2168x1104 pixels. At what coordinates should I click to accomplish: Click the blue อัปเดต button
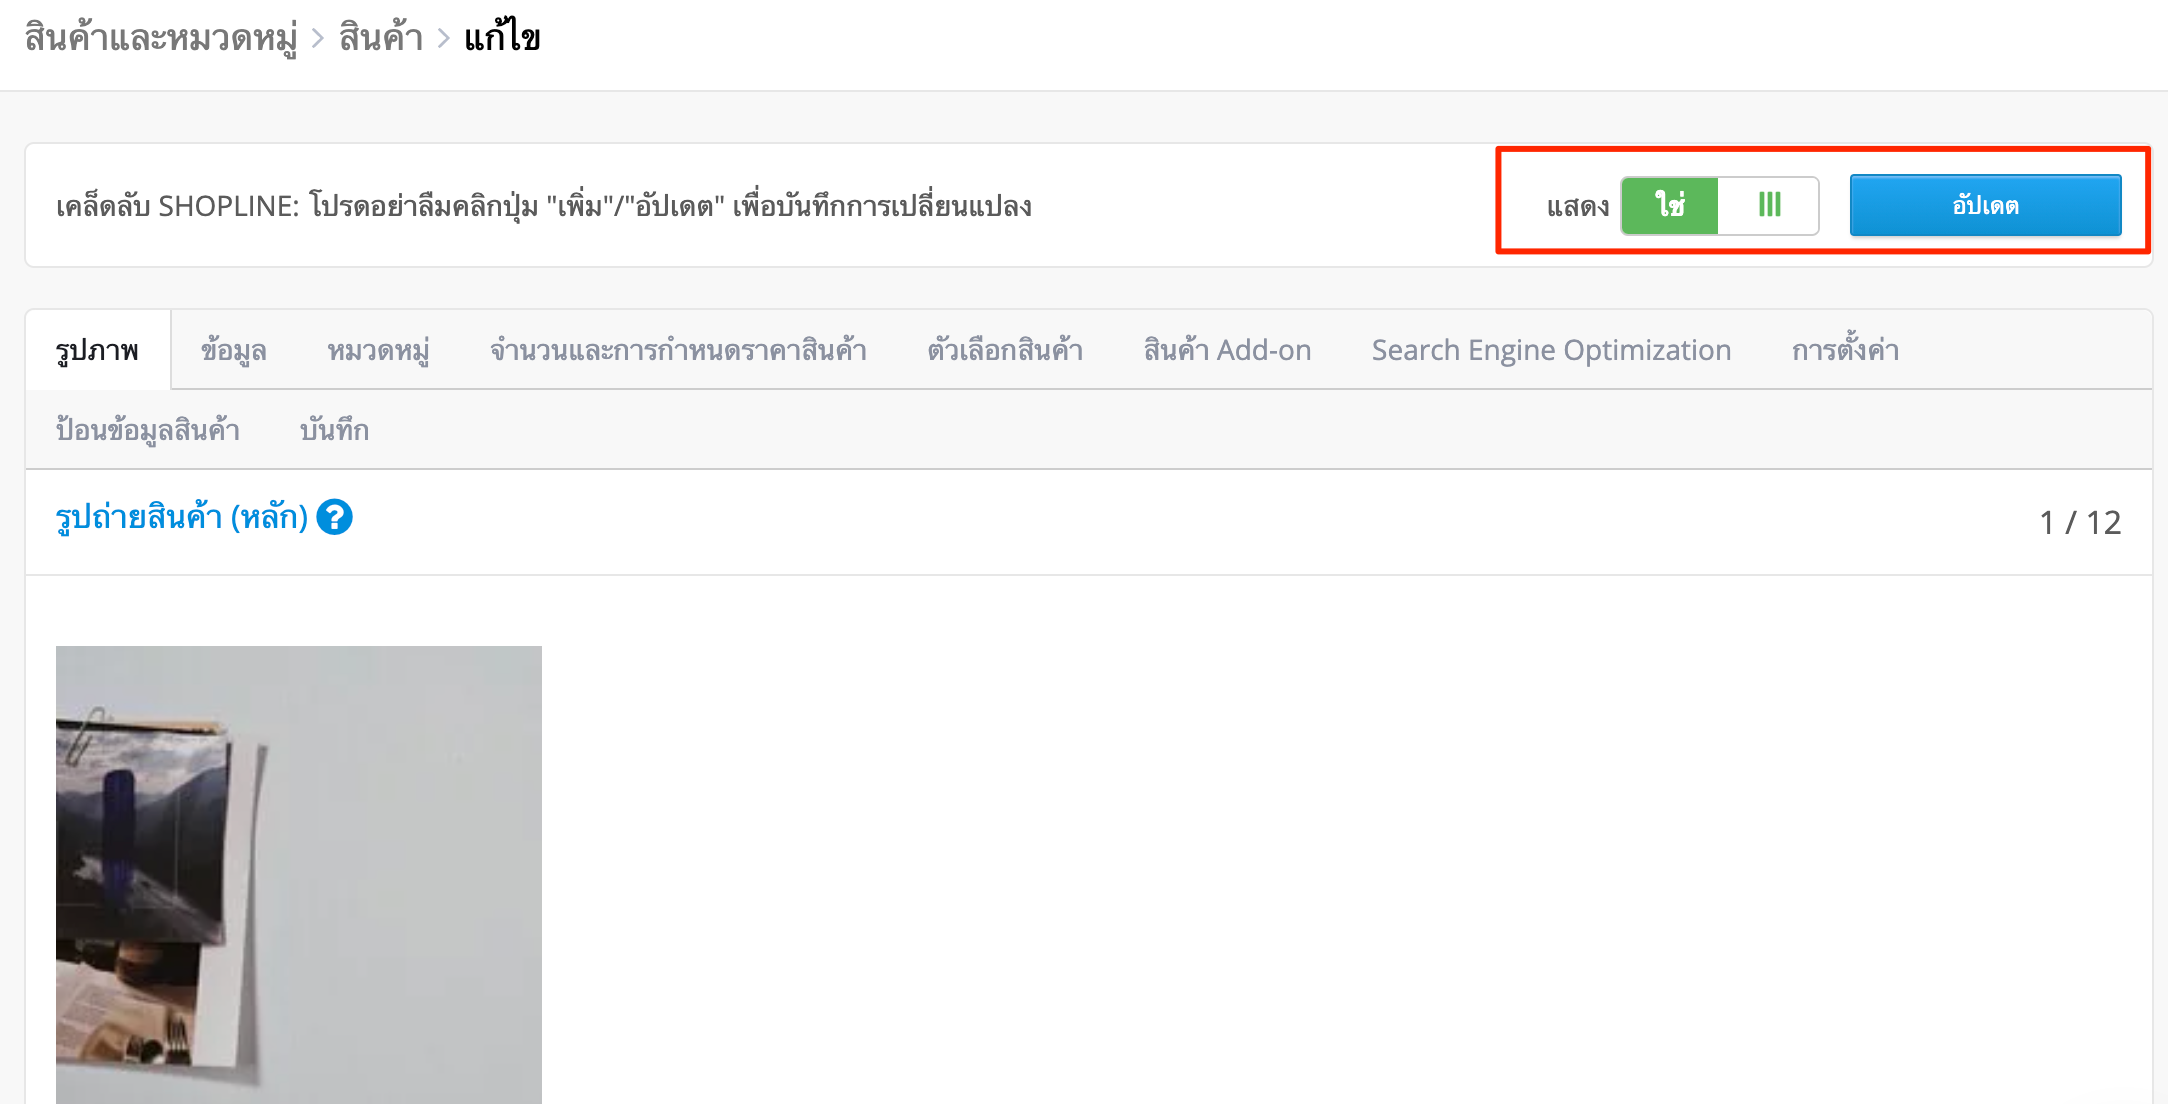pos(1985,205)
